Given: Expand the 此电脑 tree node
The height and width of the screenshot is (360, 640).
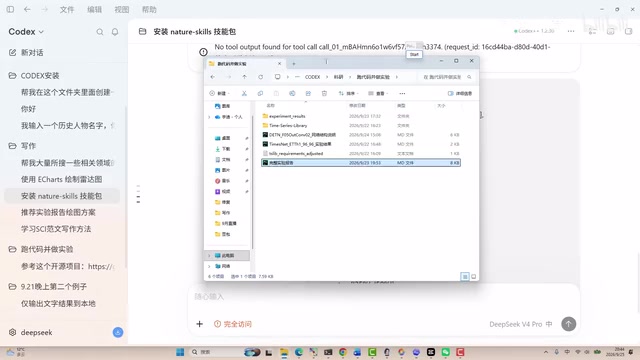Looking at the screenshot, I should pos(209,256).
